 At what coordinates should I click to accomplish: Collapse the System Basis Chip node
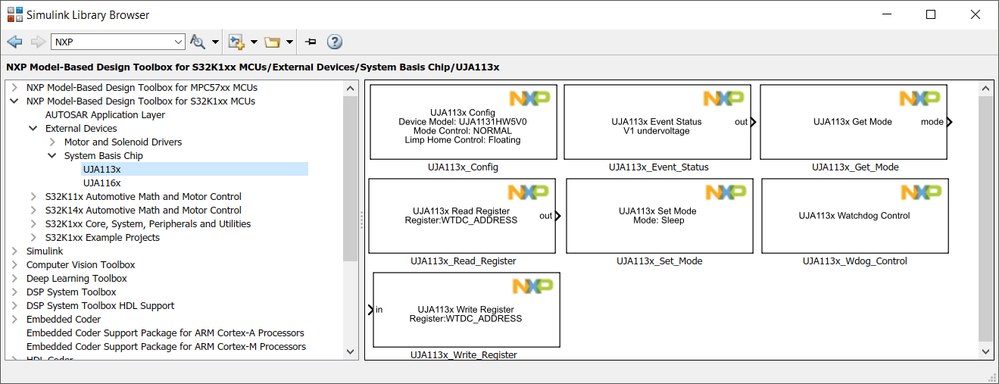[52, 155]
